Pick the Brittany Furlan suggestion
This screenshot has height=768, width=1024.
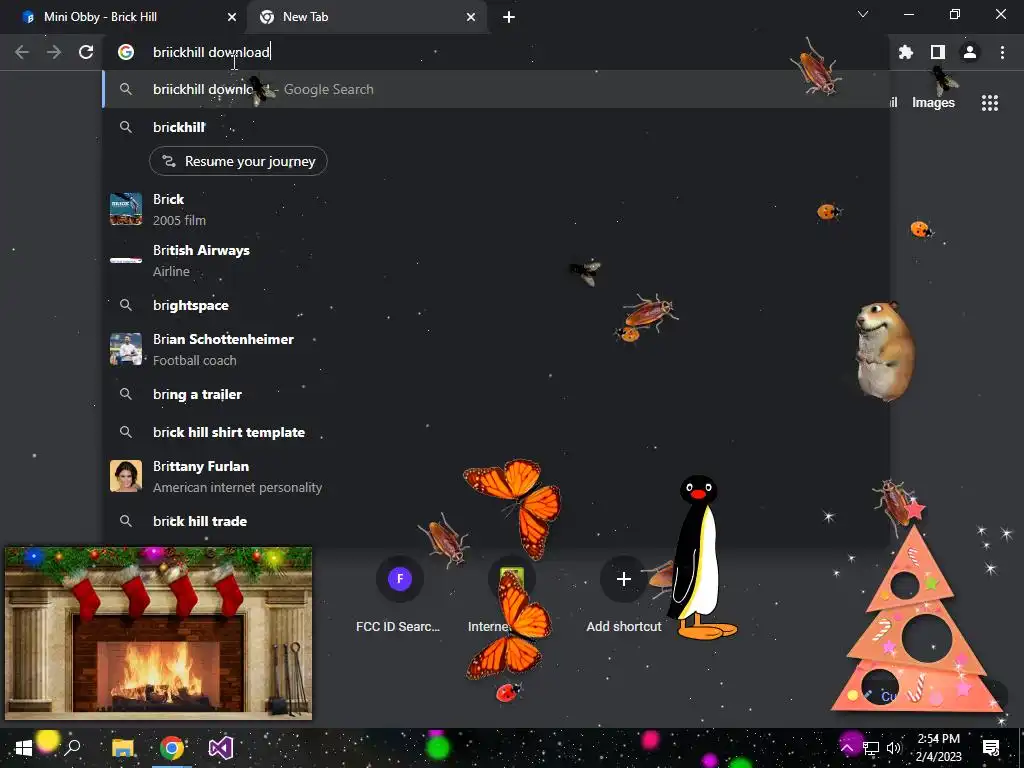pyautogui.click(x=496, y=476)
